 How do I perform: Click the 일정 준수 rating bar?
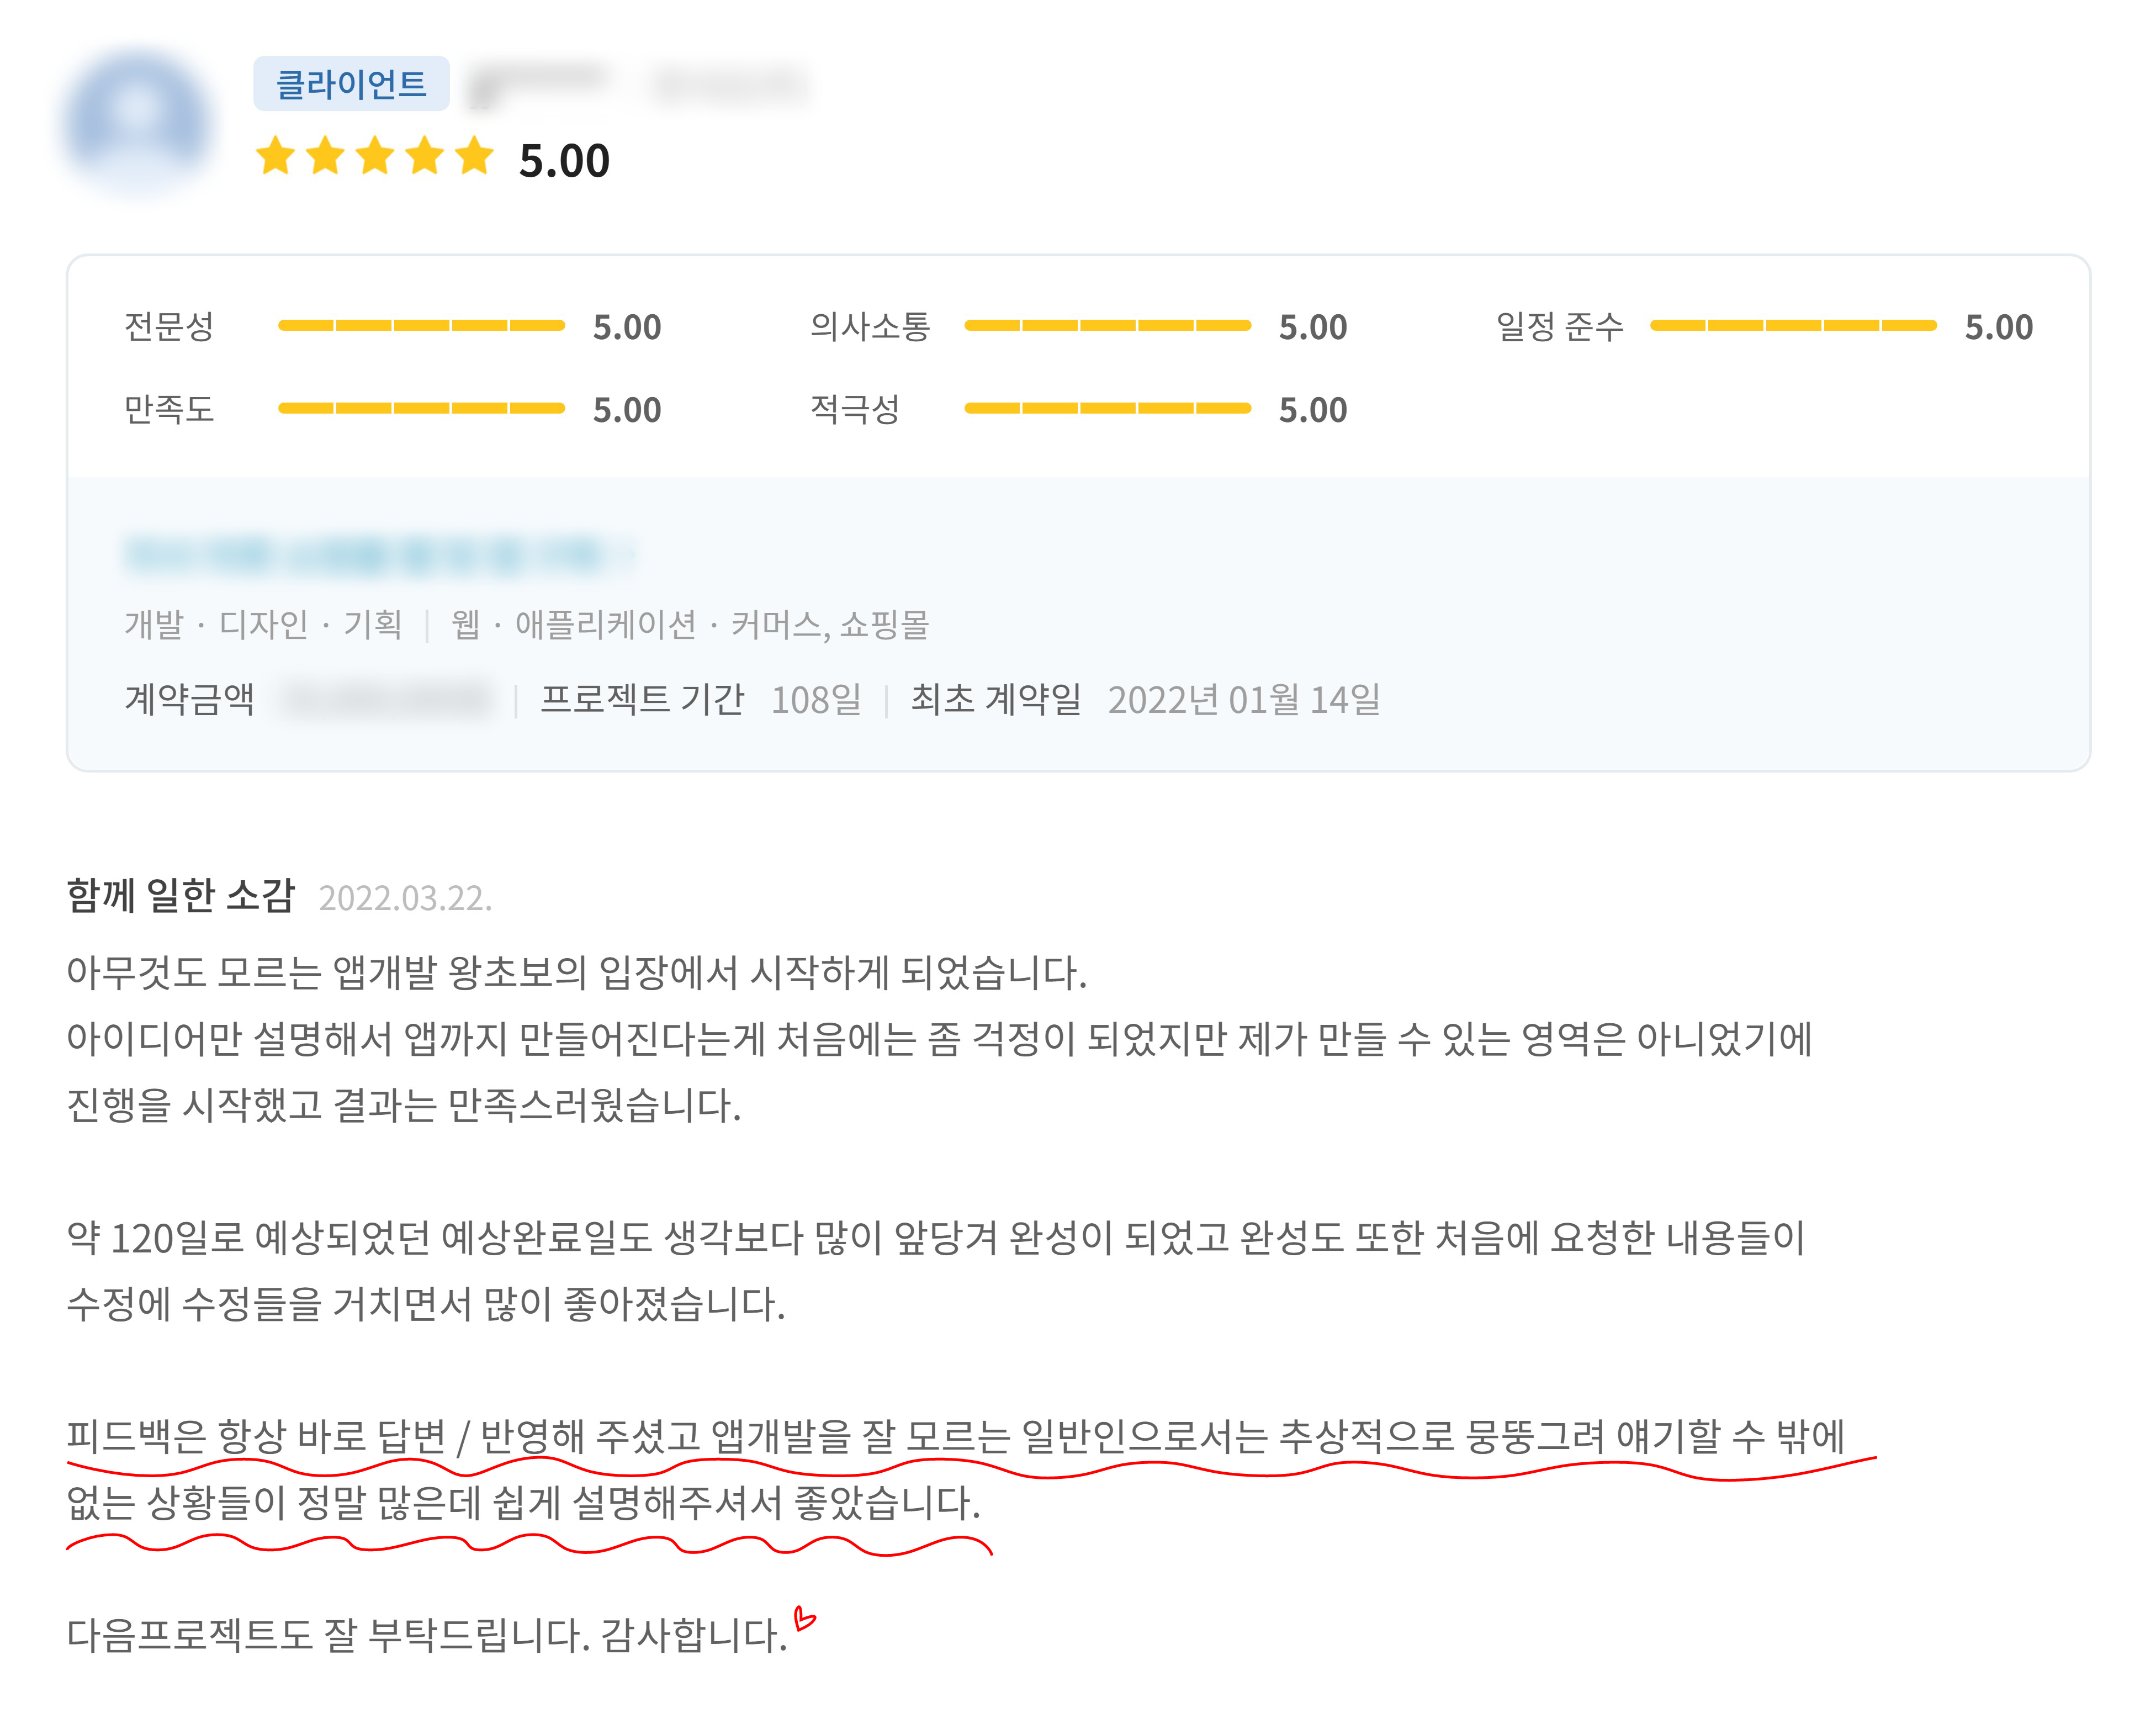click(x=1793, y=326)
